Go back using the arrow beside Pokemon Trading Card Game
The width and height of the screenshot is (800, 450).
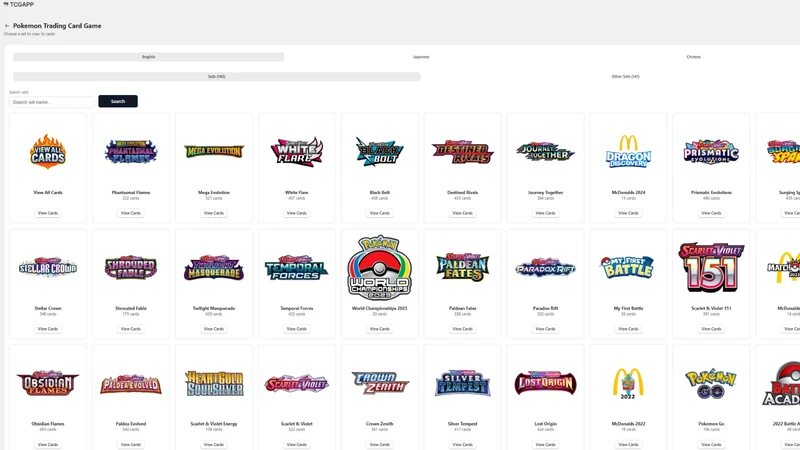click(x=7, y=26)
